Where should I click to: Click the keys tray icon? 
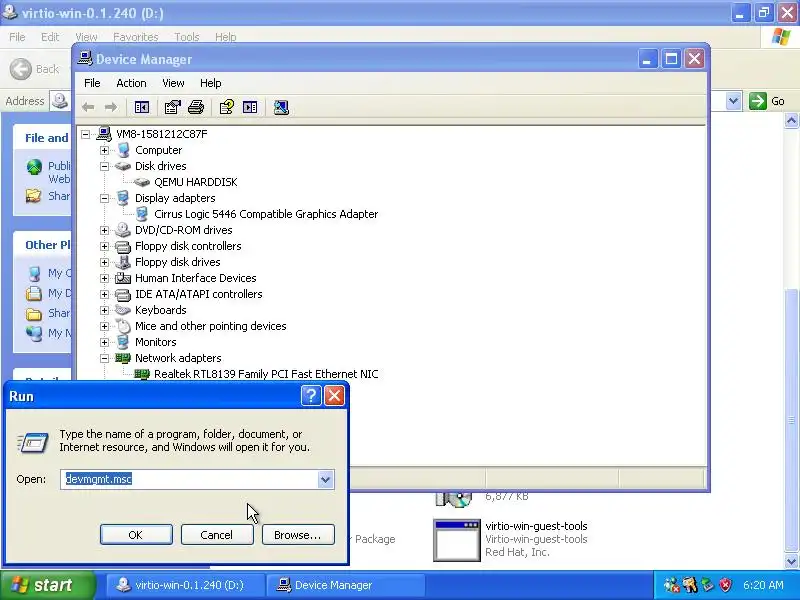point(690,585)
